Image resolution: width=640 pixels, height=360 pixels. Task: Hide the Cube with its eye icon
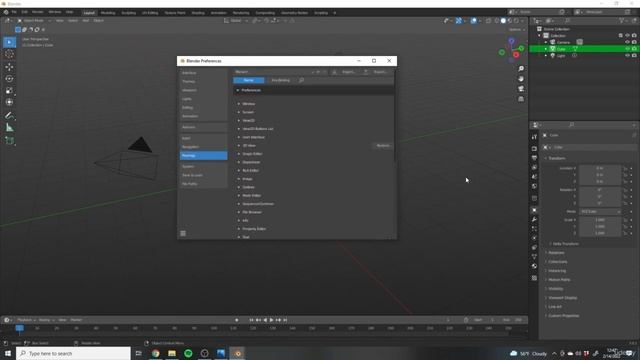point(627,49)
